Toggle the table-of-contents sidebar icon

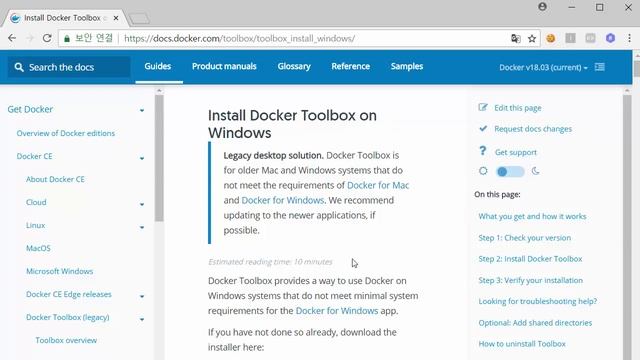point(600,67)
